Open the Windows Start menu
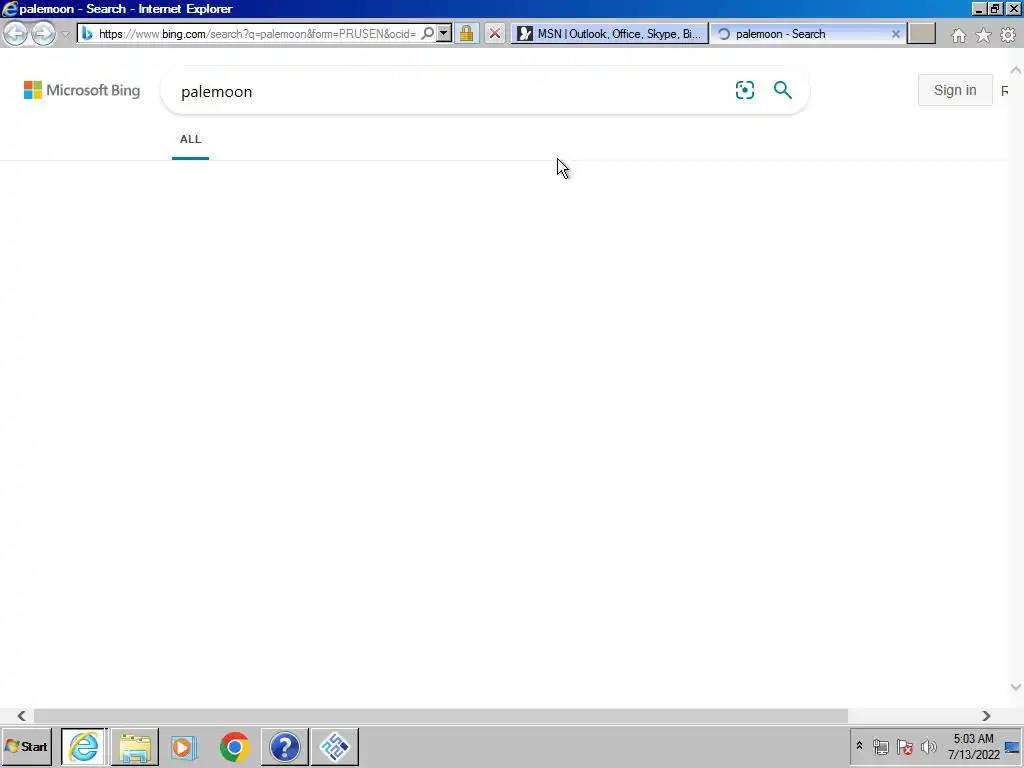 [27, 746]
